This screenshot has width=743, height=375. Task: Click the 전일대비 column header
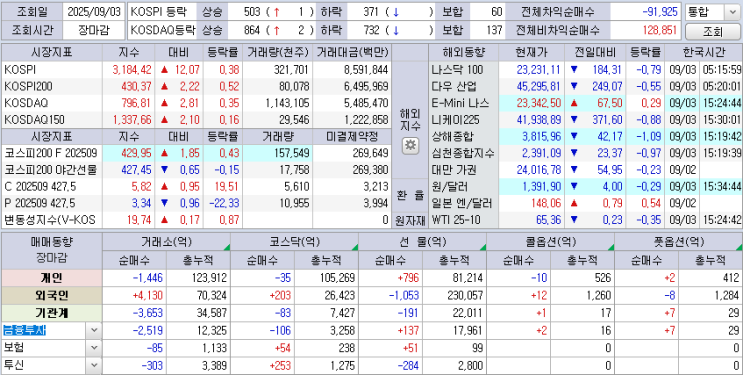click(595, 52)
